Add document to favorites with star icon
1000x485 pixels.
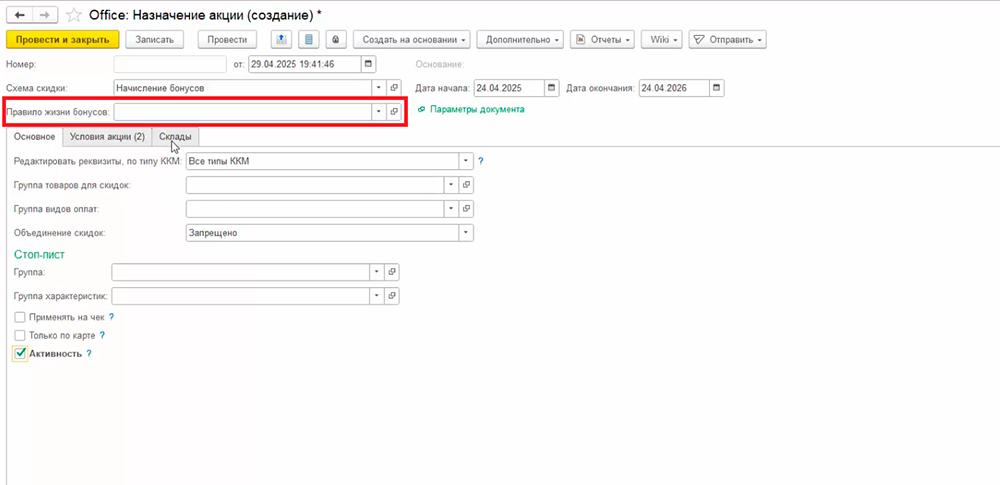coord(73,15)
